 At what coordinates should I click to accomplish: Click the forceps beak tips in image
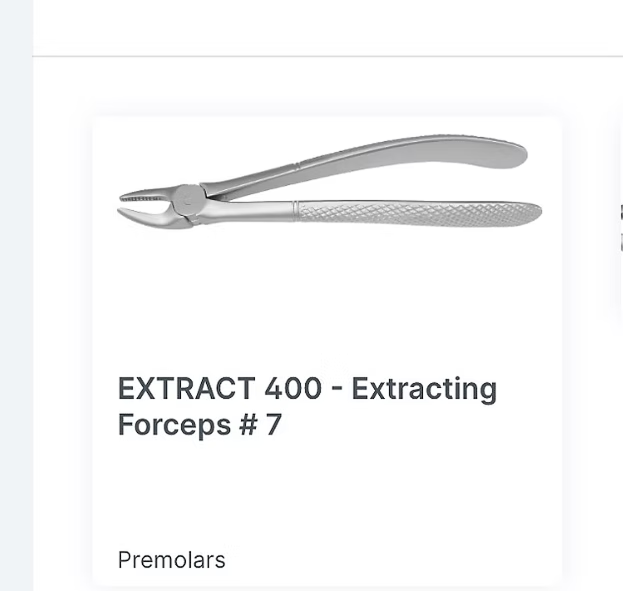point(134,205)
